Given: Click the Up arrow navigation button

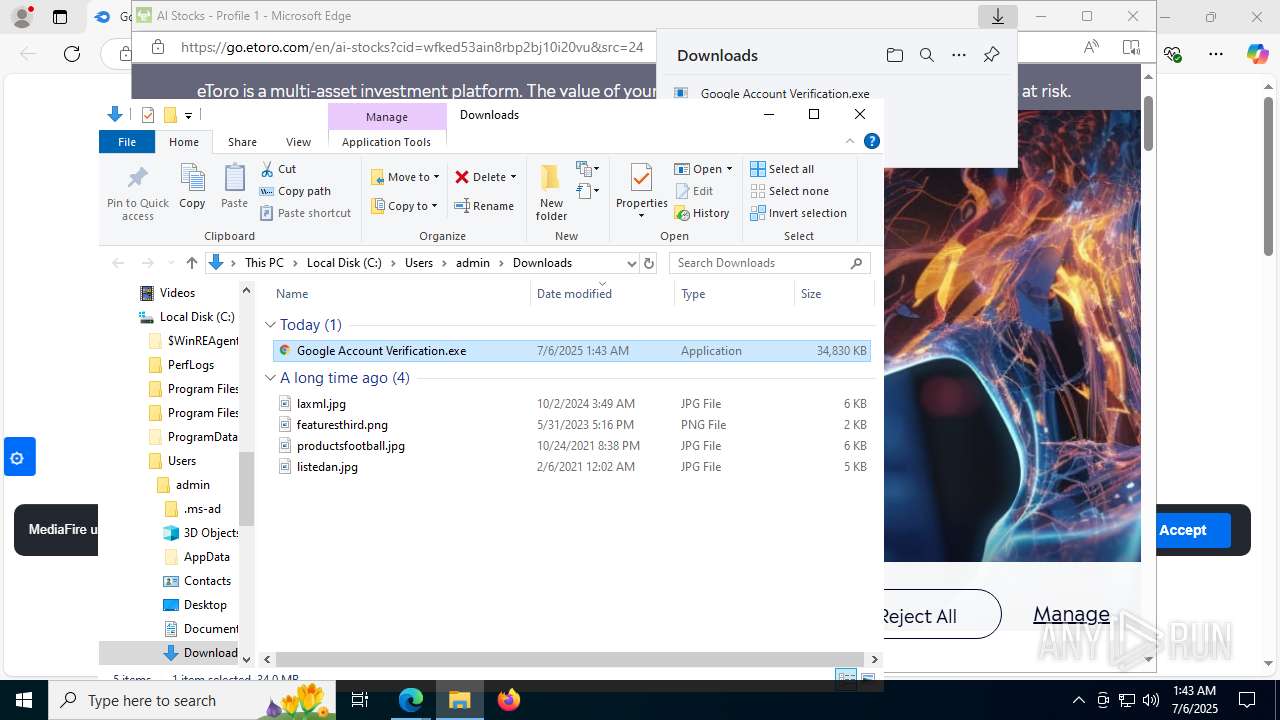Looking at the screenshot, I should [192, 263].
